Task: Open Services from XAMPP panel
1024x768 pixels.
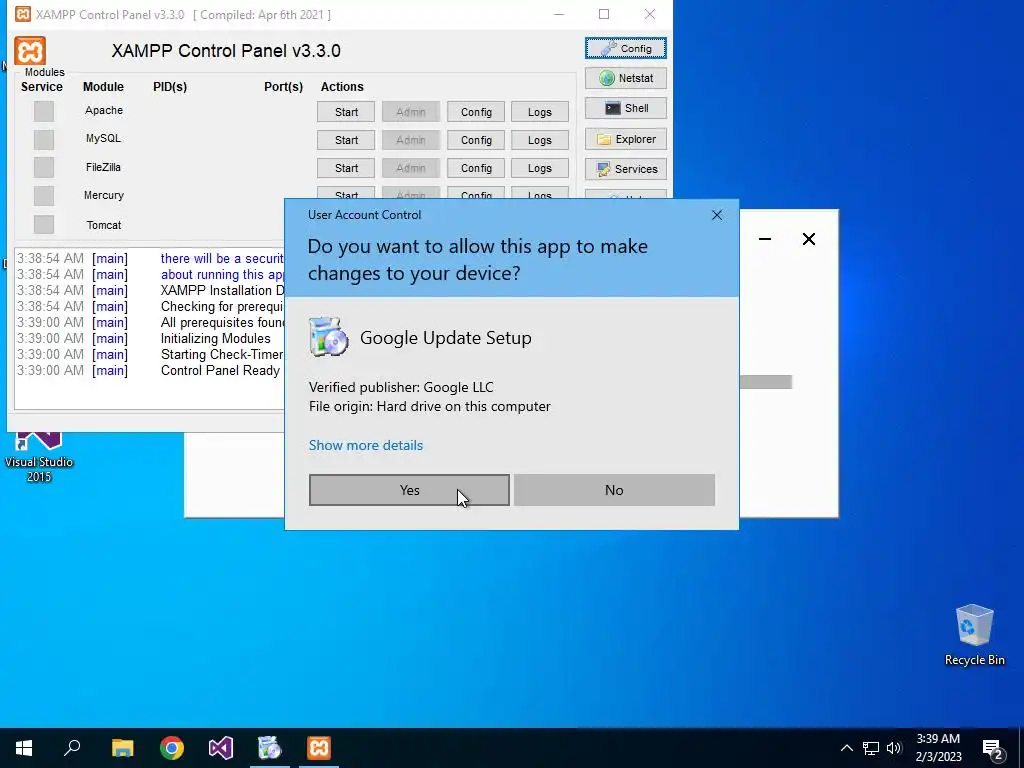Action: [x=626, y=169]
